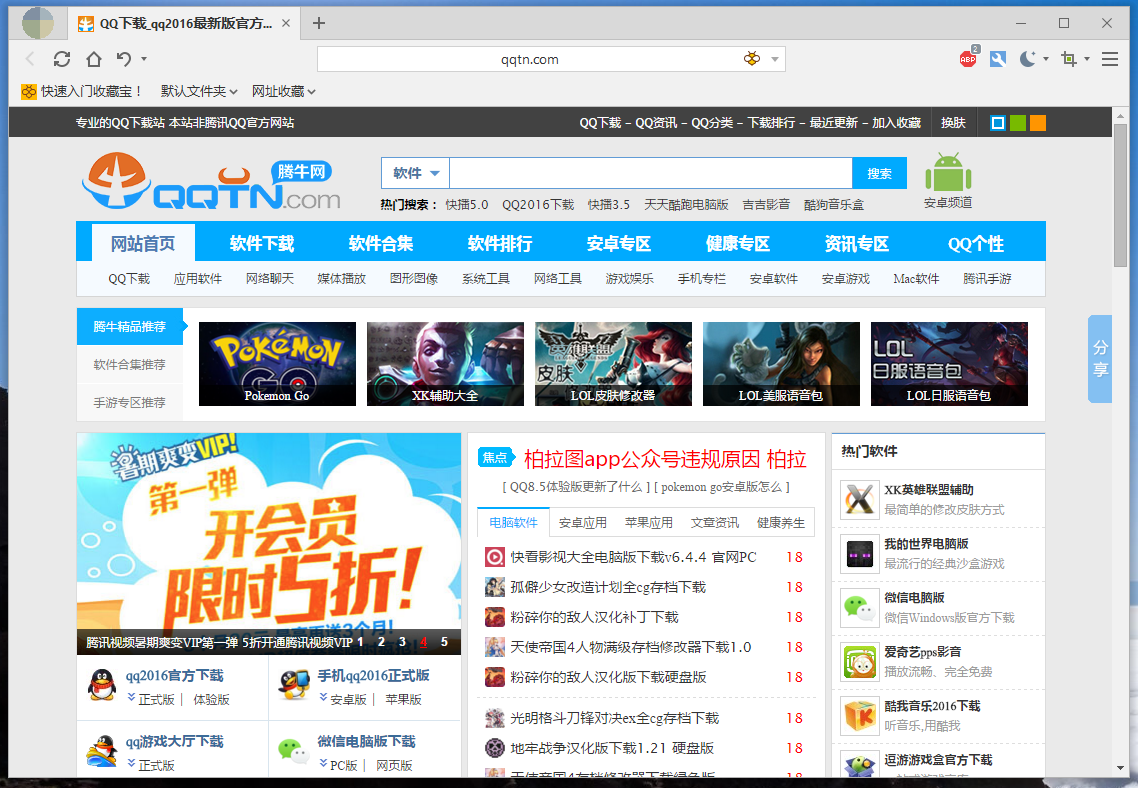This screenshot has width=1138, height=788.
Task: Click the 搜索 search button
Action: (x=879, y=173)
